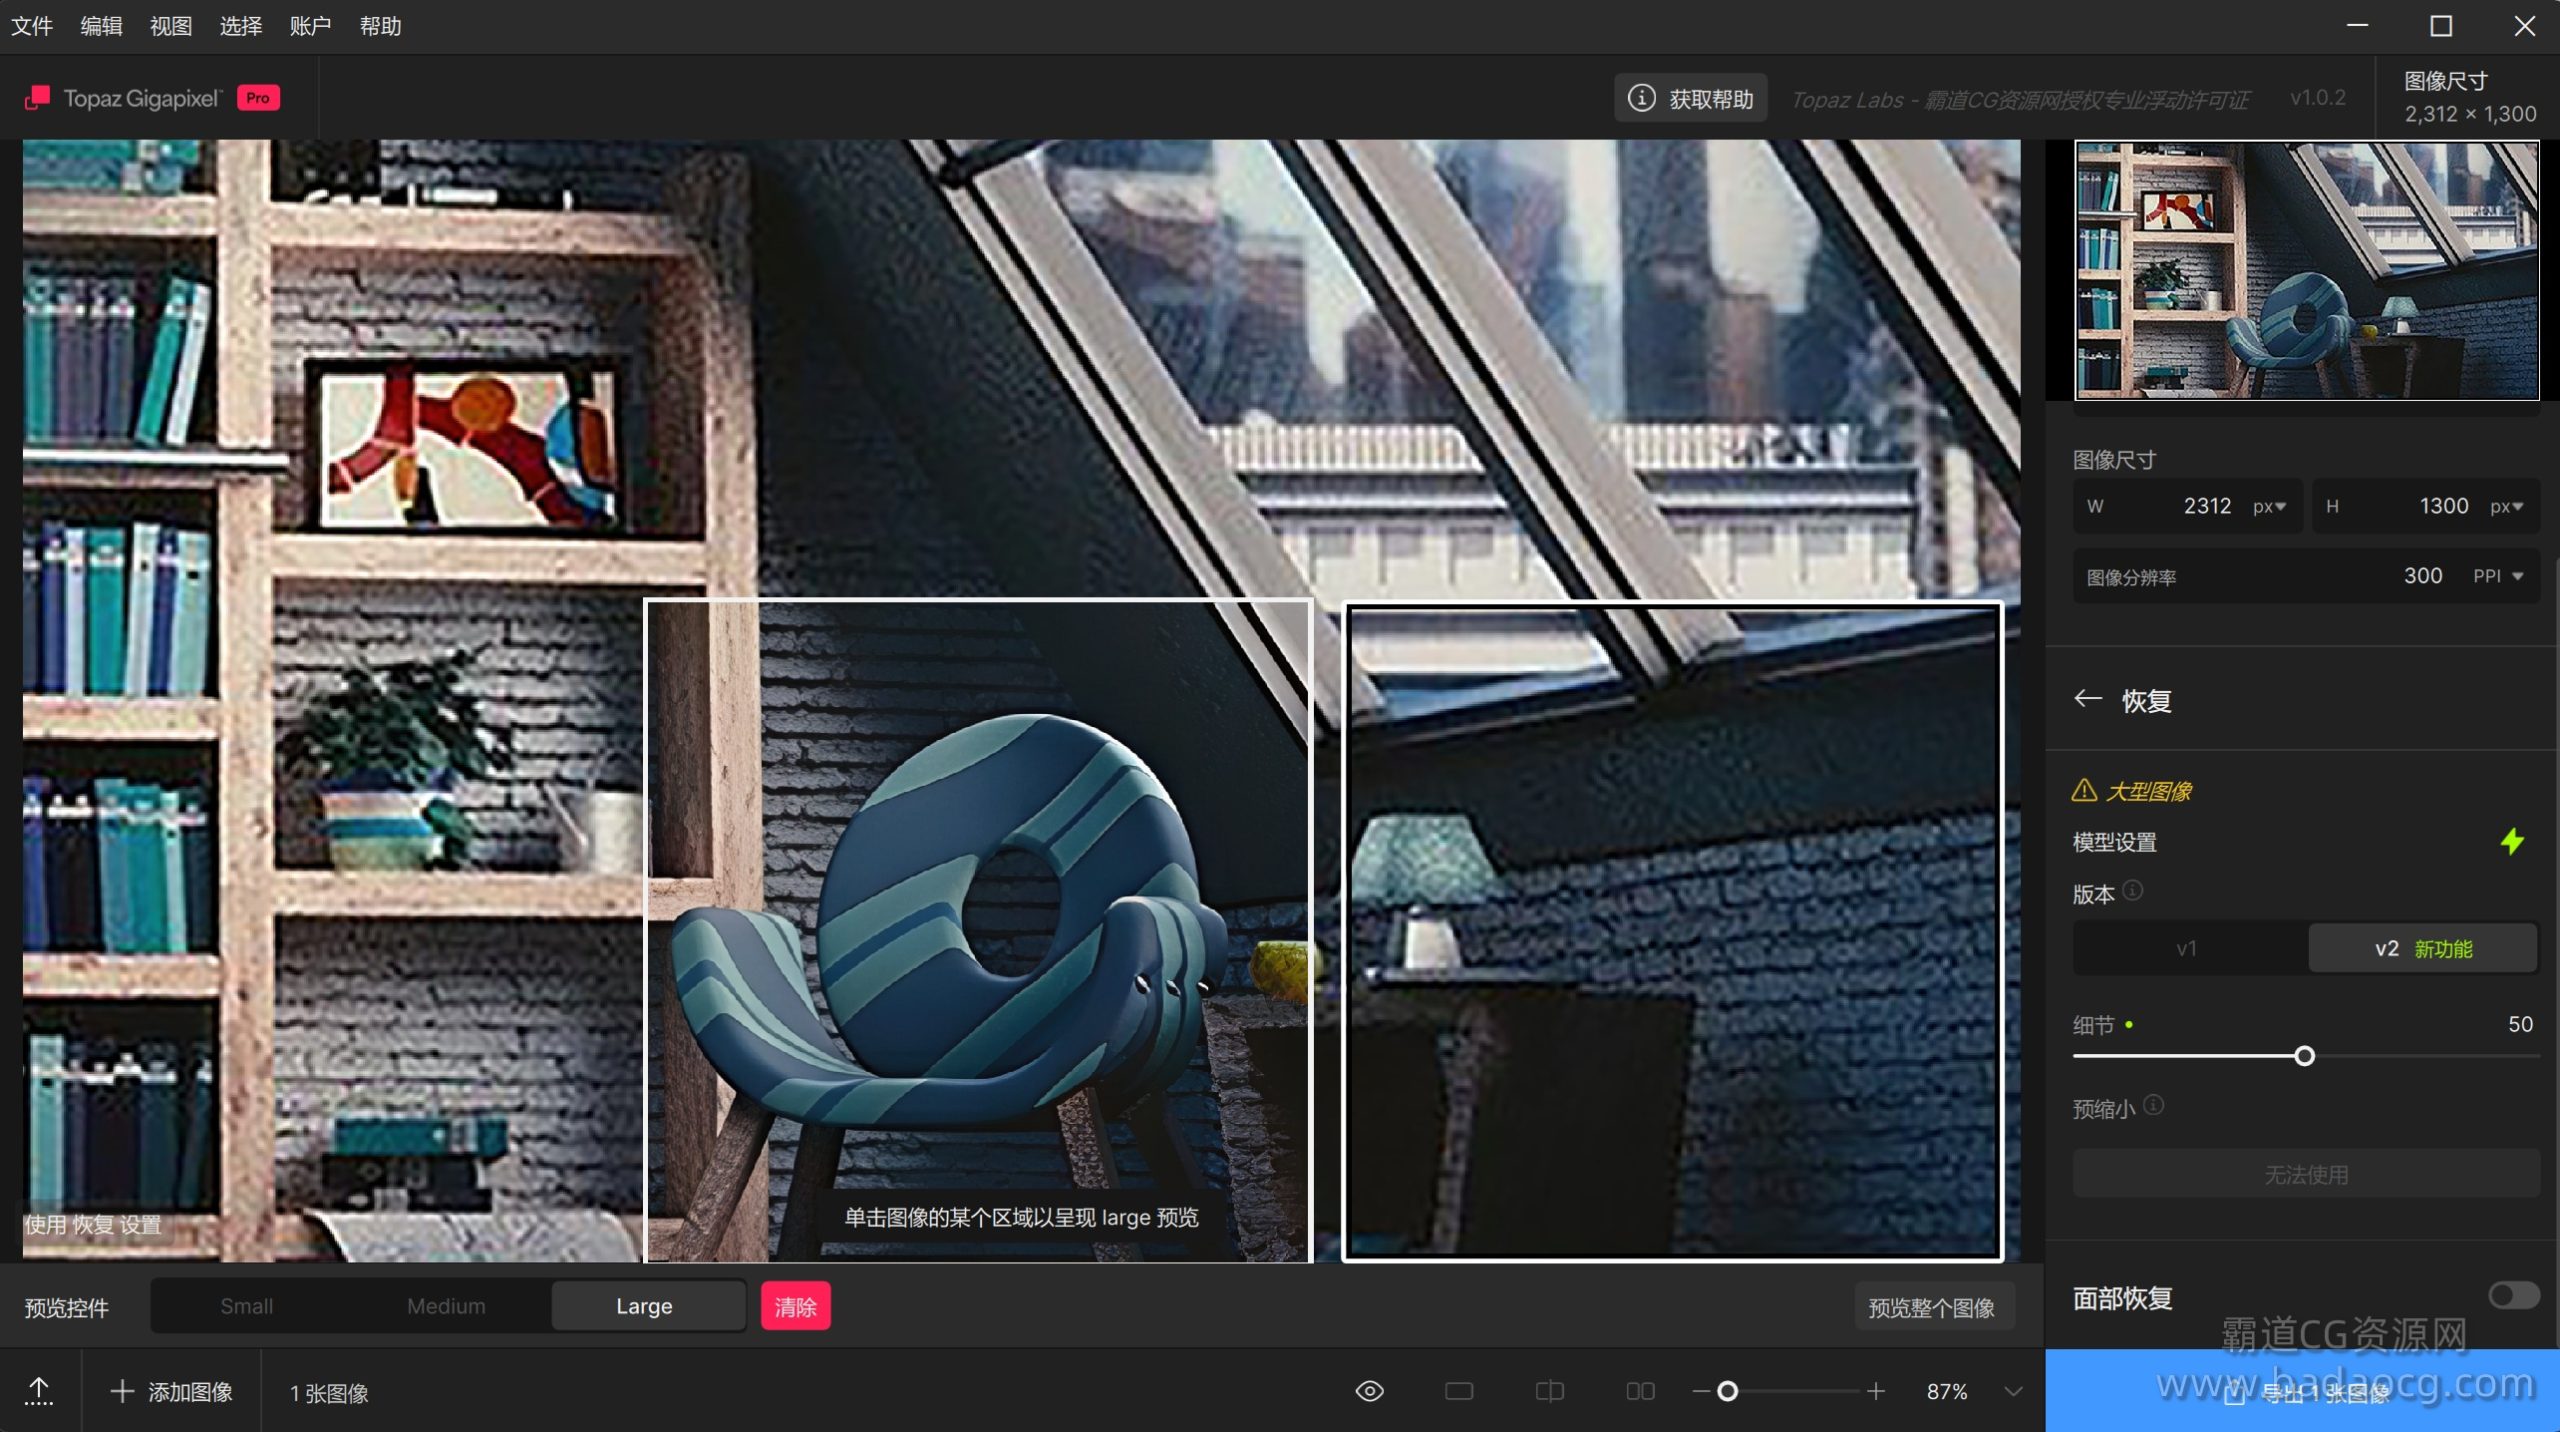Click info icon beside 版本 label
Viewport: 2560px width, 1432px height.
(2133, 890)
